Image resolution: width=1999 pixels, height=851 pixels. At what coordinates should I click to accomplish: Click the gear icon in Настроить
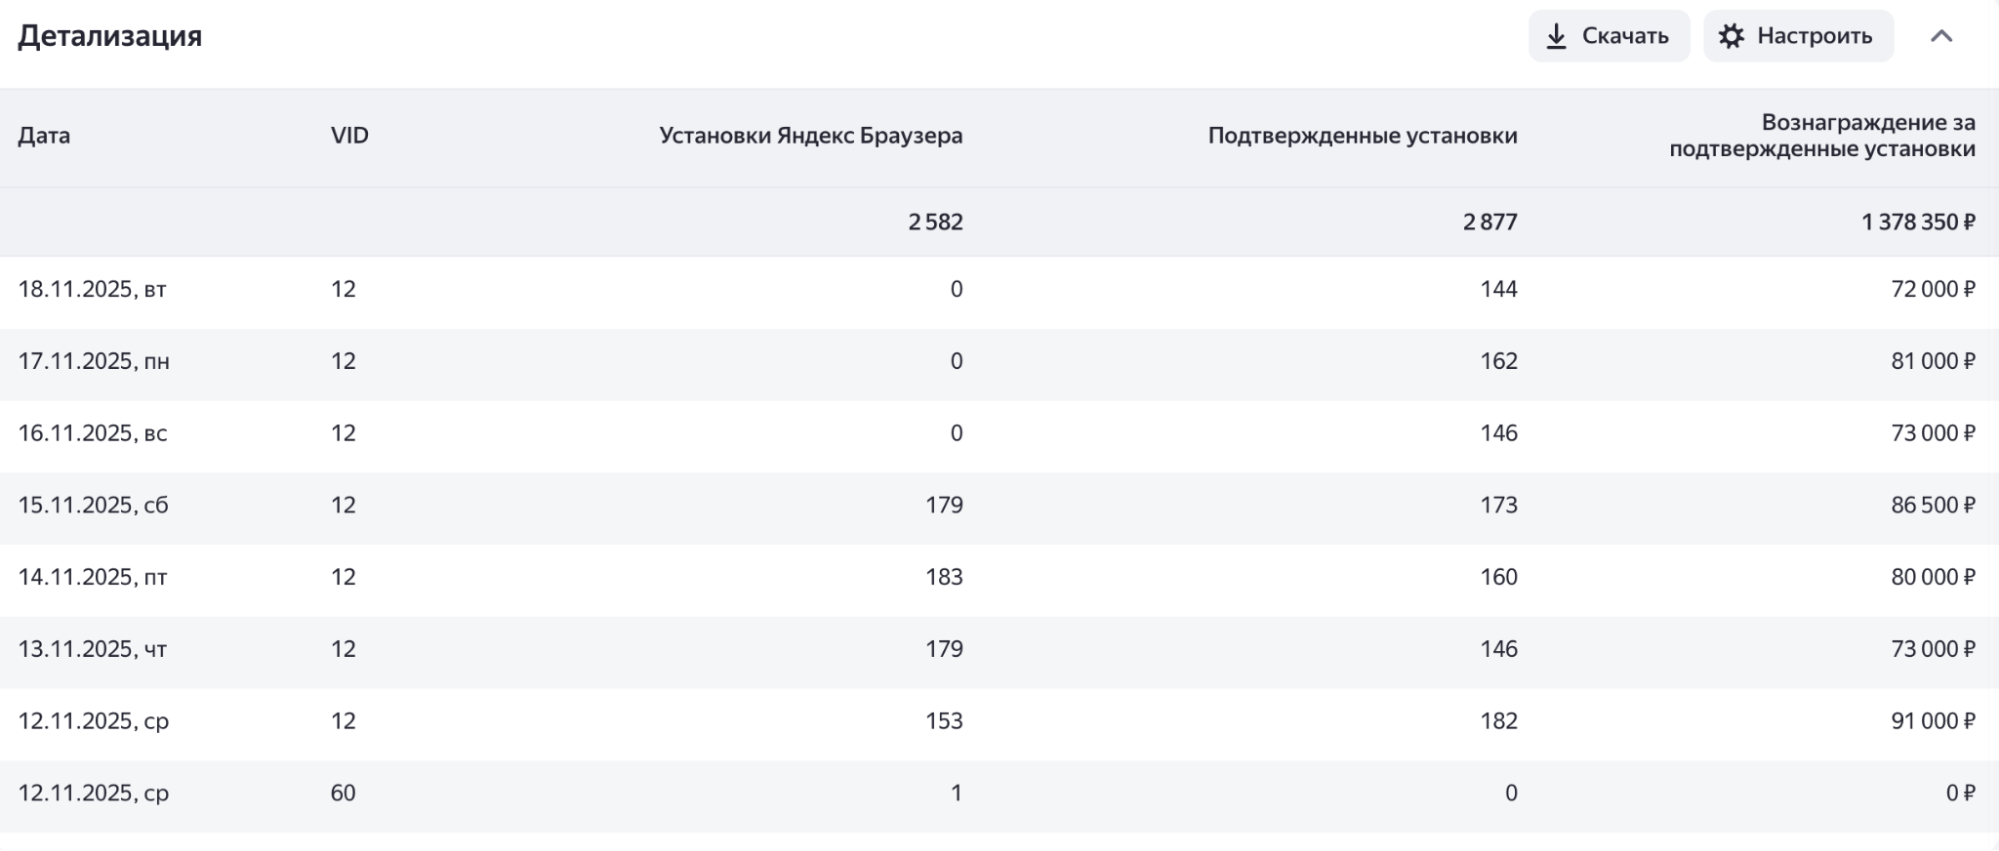tap(1731, 37)
